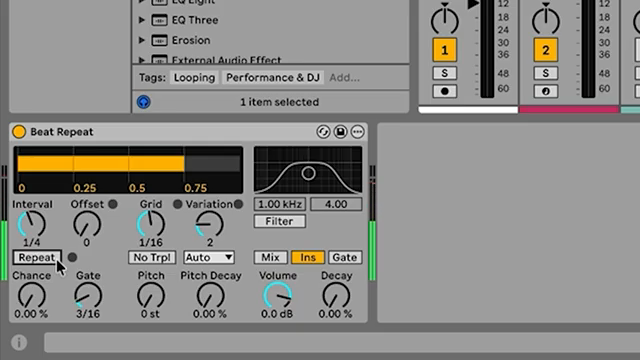640x360 pixels.
Task: Expand the Erosion browser entry
Action: click(142, 40)
